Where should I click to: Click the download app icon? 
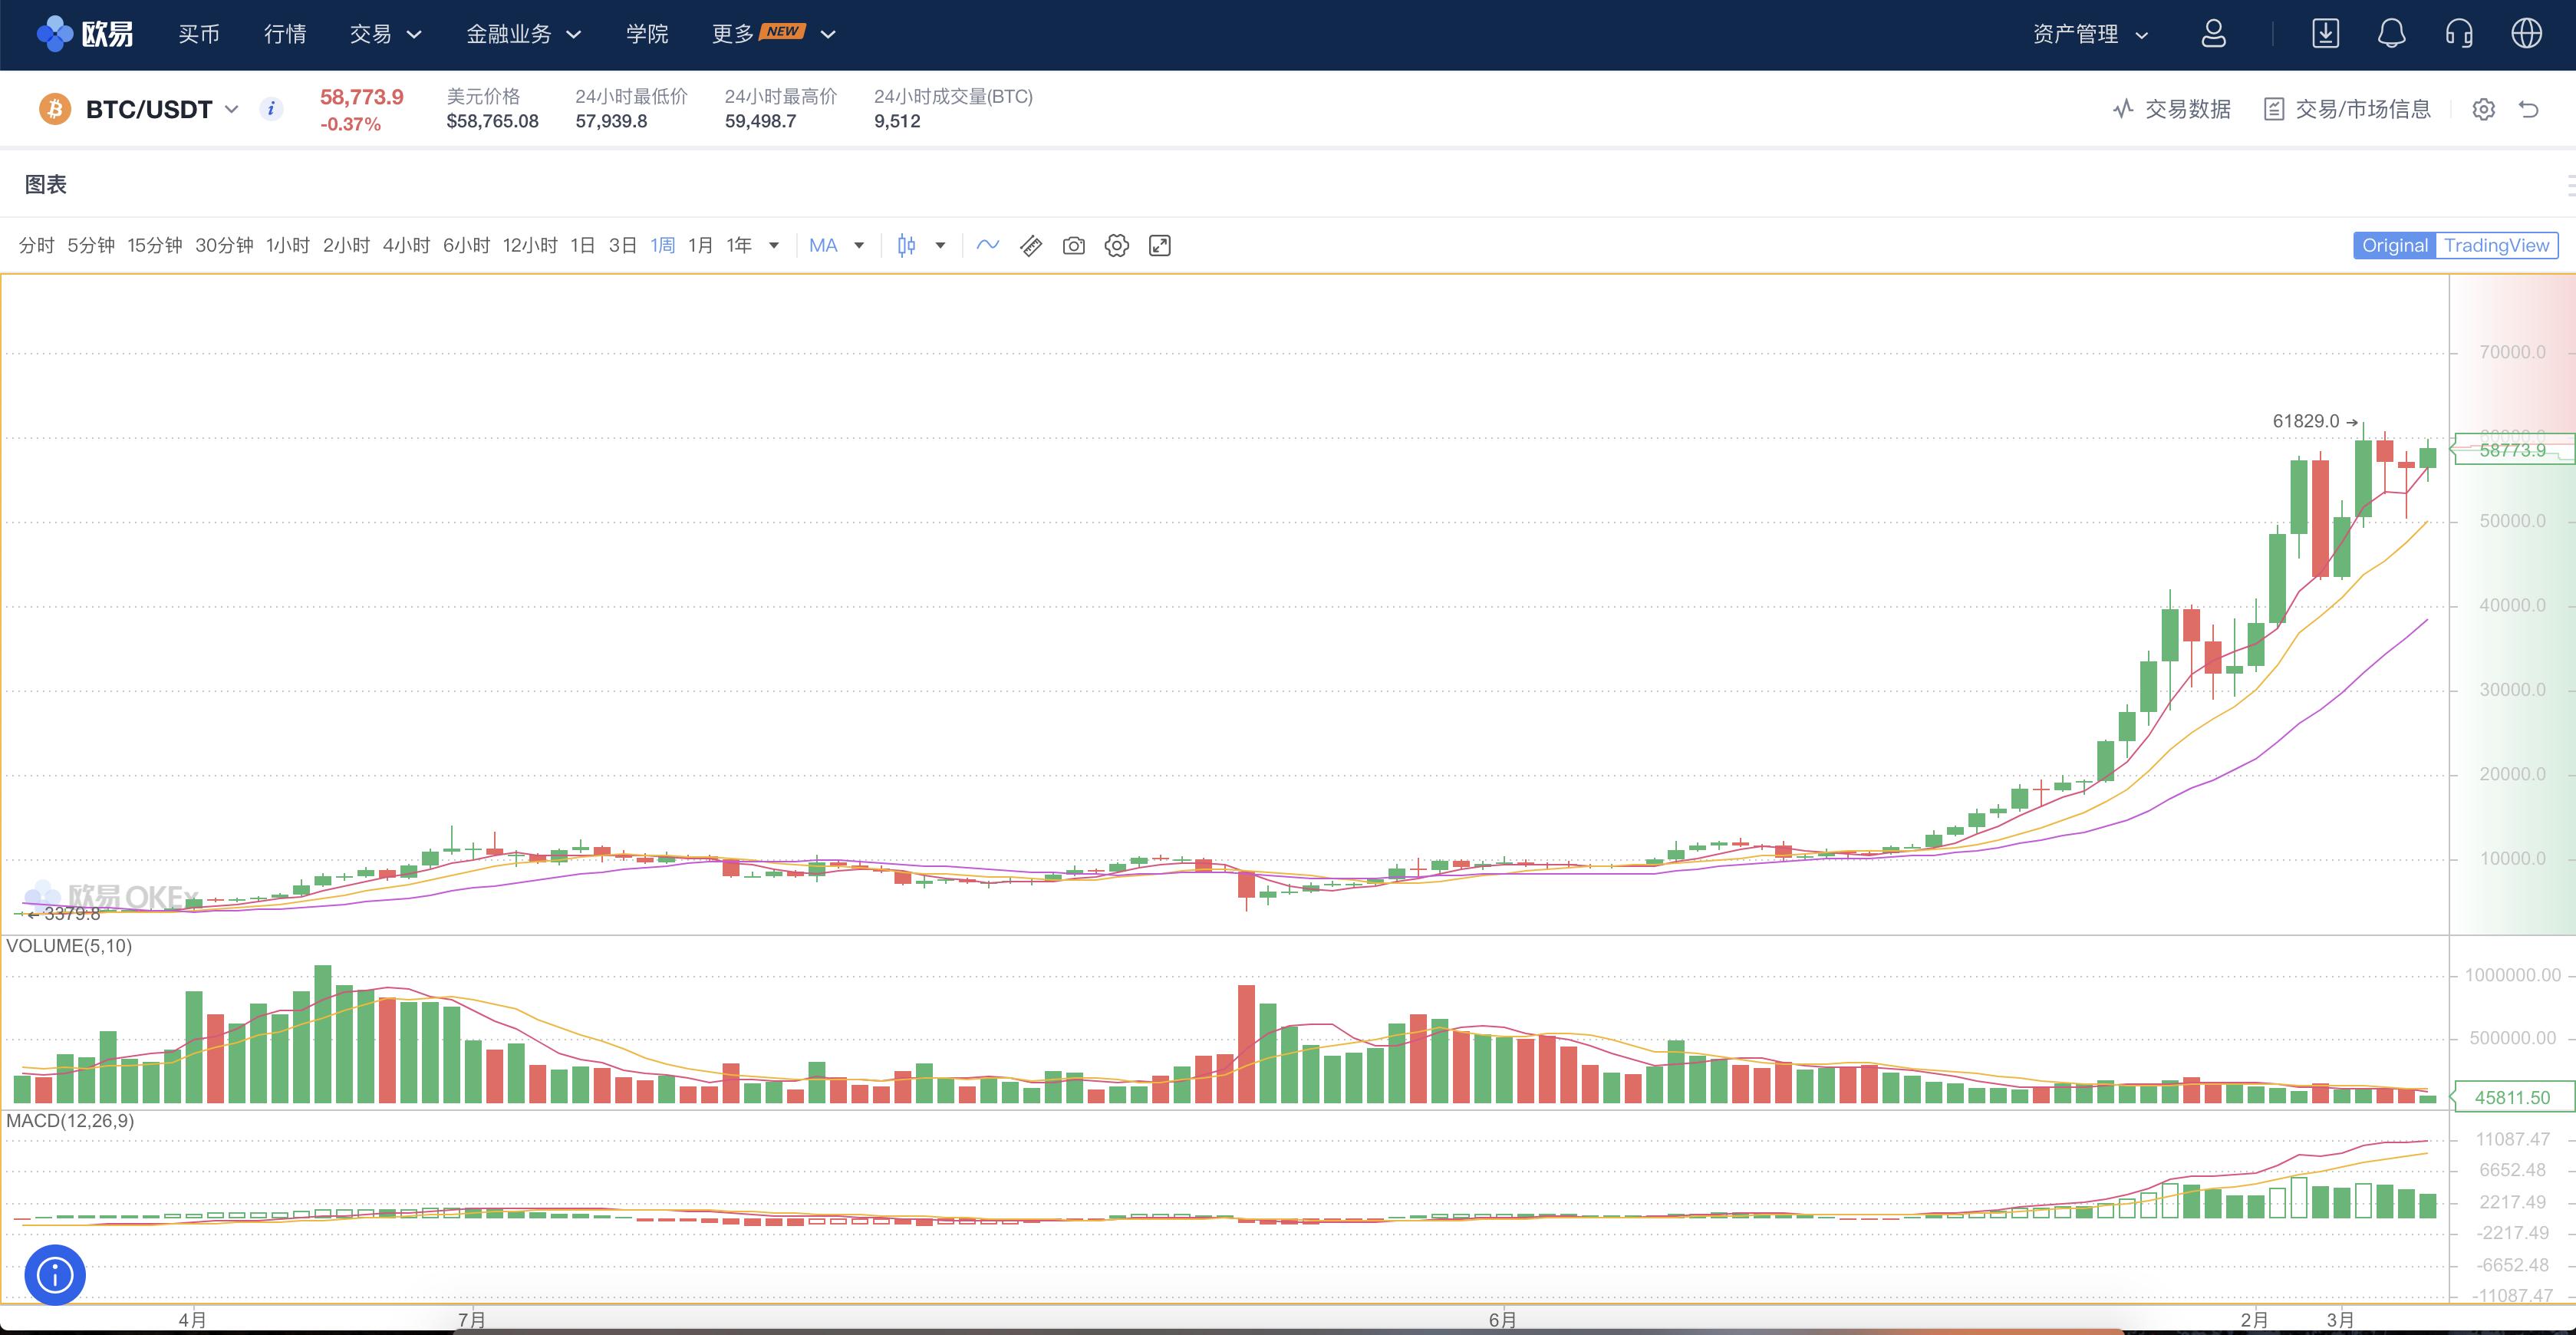point(2326,34)
